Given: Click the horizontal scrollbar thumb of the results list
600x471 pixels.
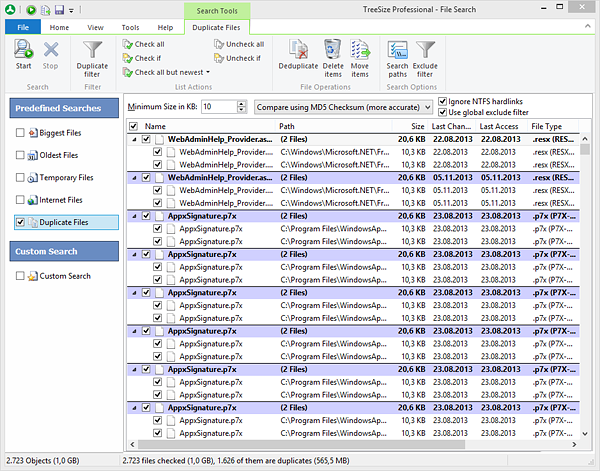Looking at the screenshot, I should click(x=302, y=444).
